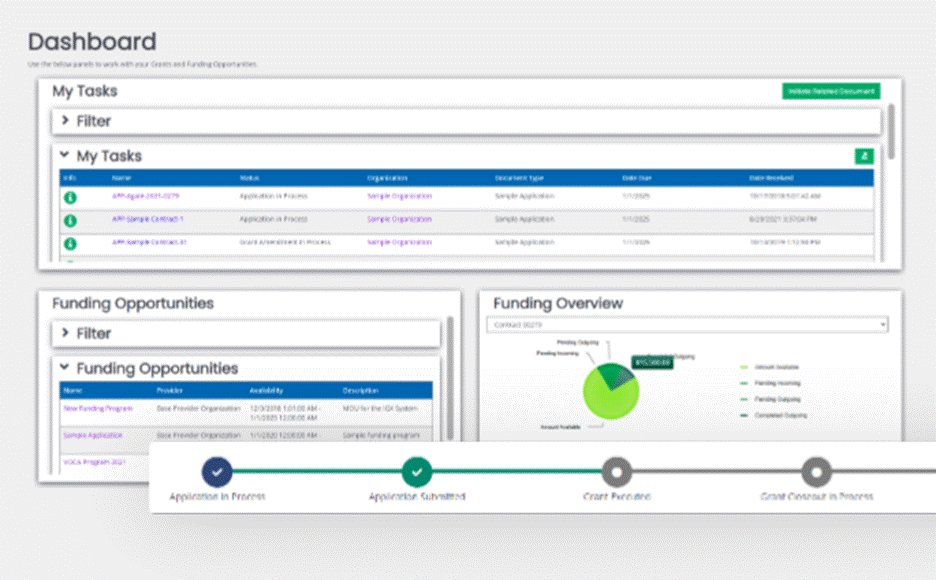Collapse the My Tasks table section
The height and width of the screenshot is (580, 936).
pyautogui.click(x=65, y=156)
